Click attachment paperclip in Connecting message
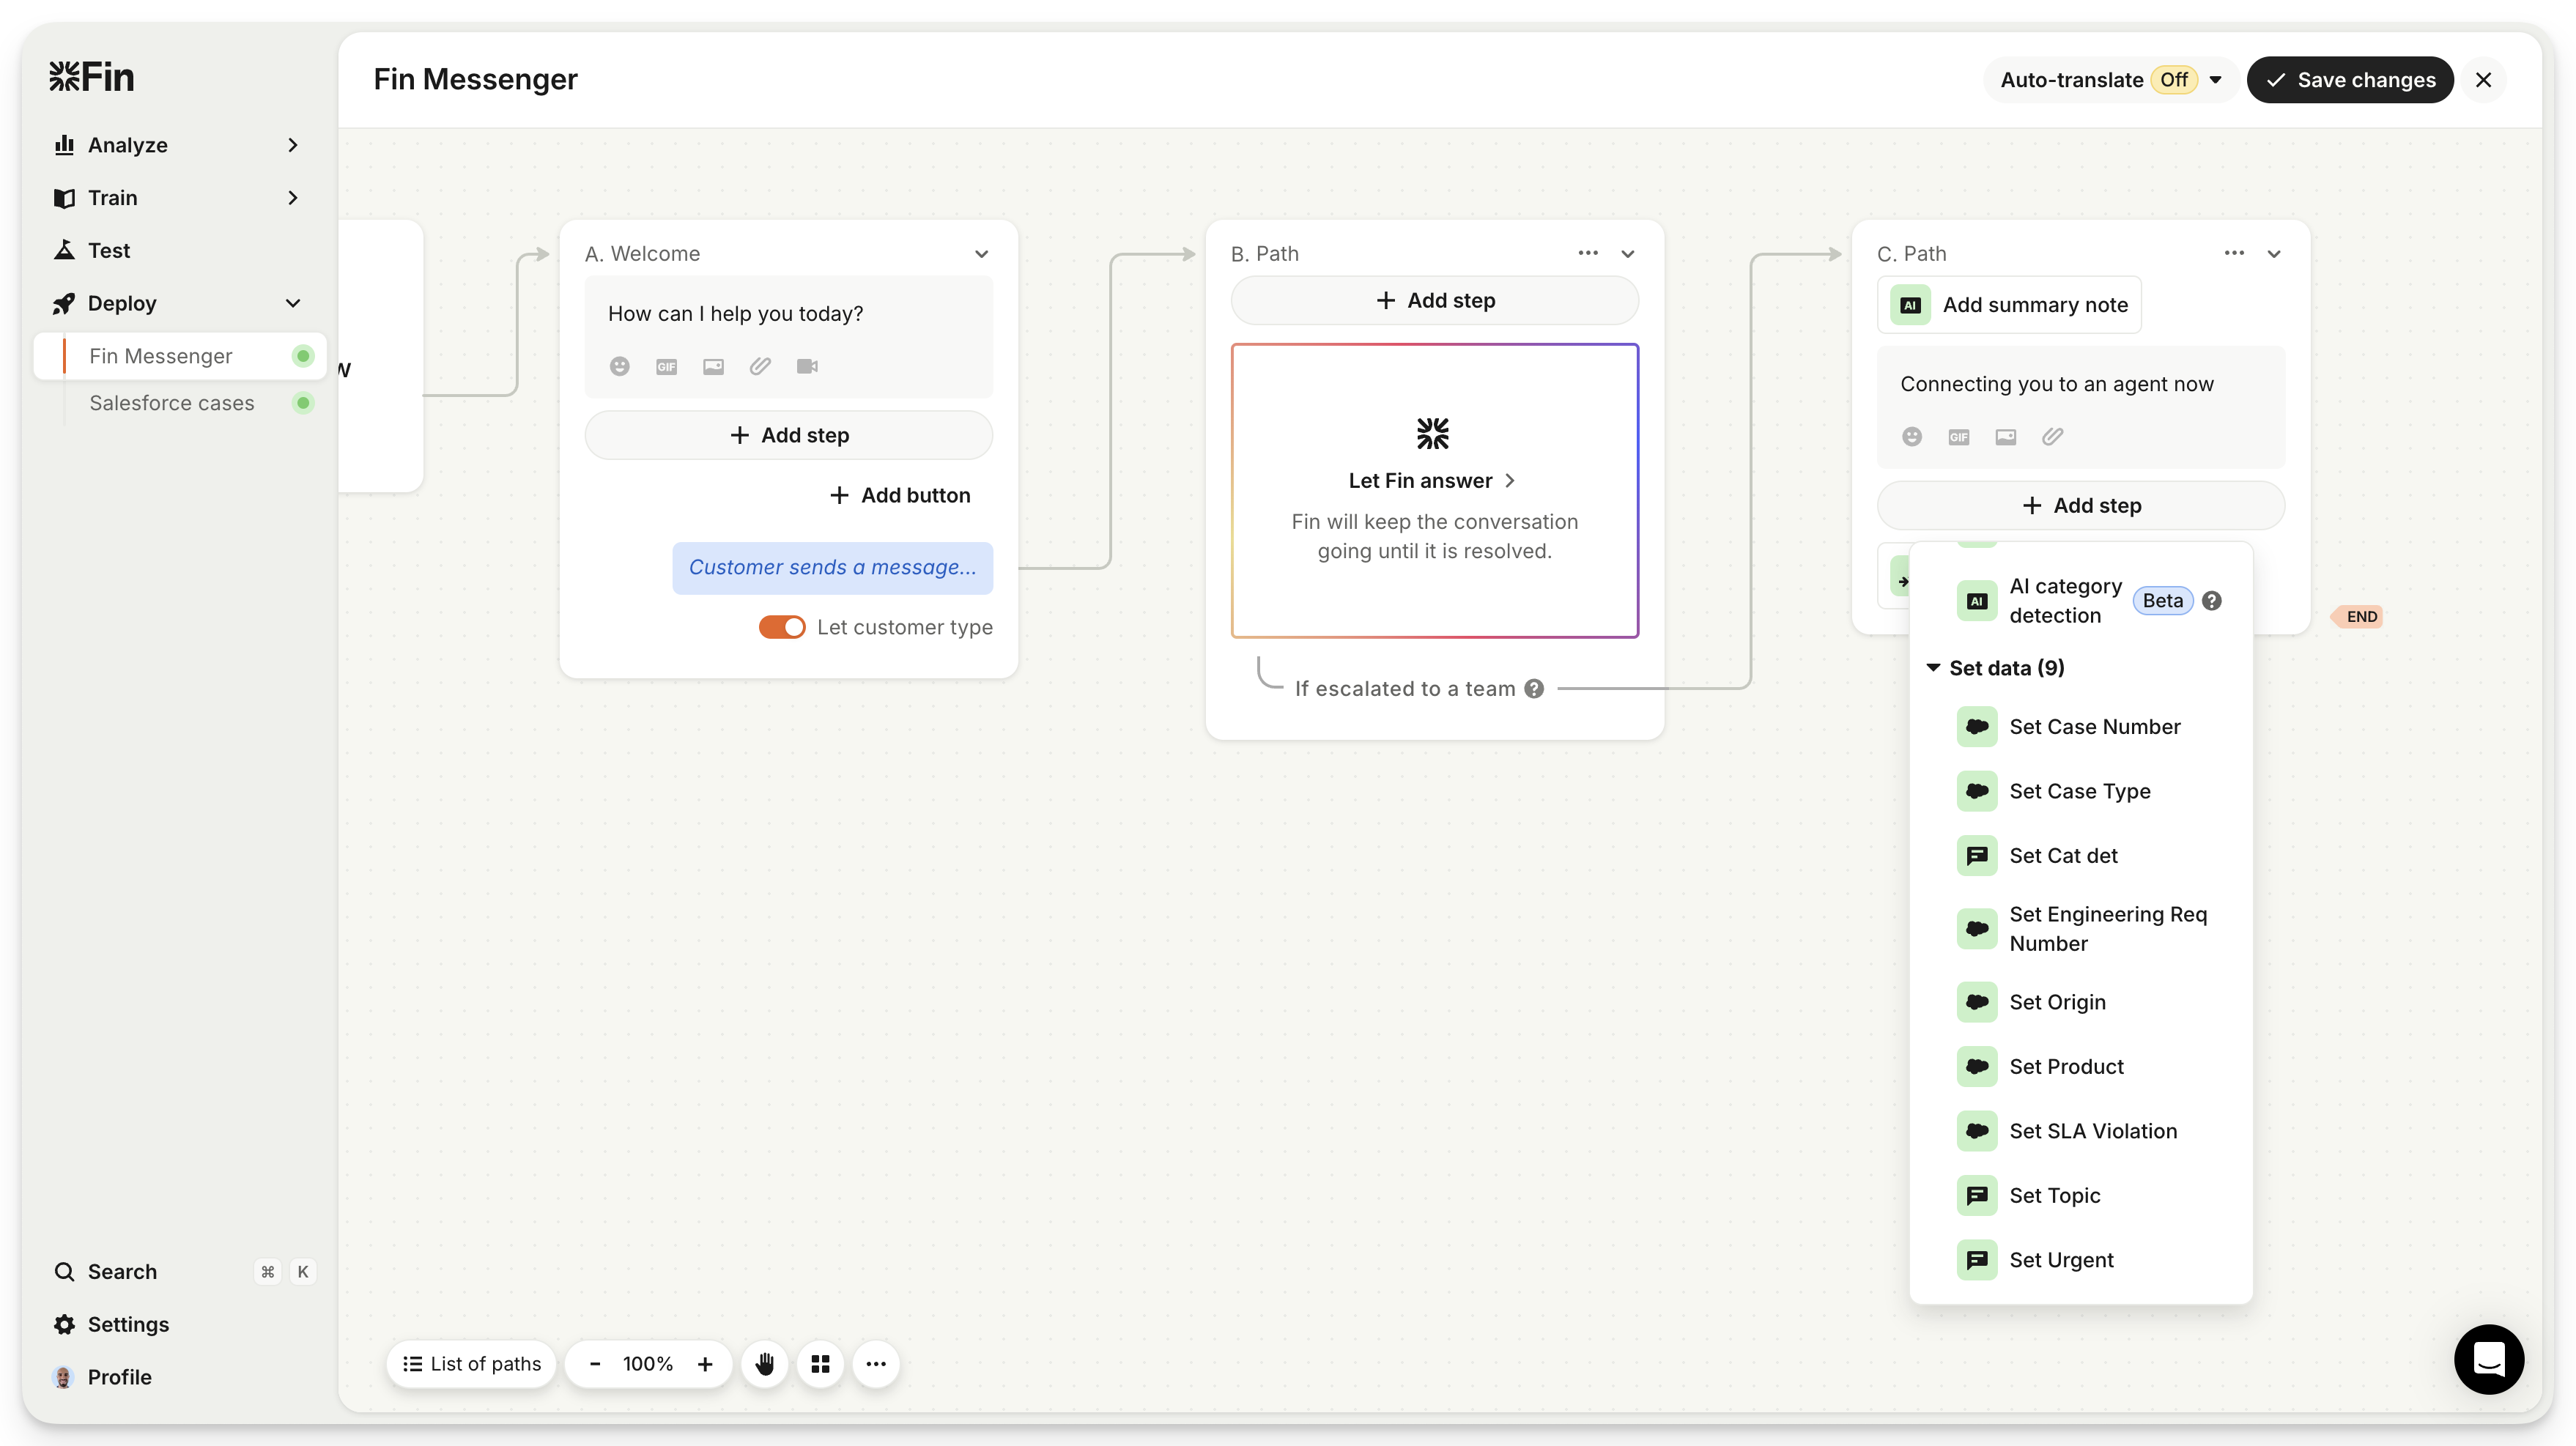 [x=2052, y=436]
